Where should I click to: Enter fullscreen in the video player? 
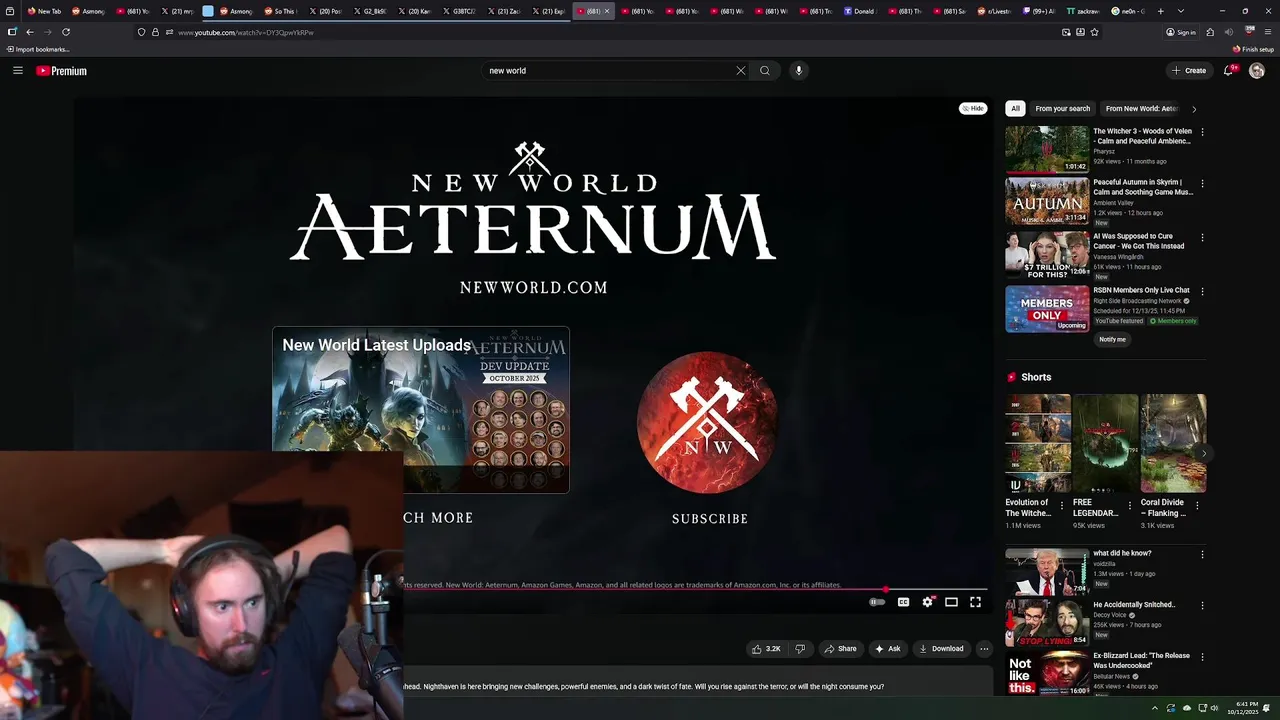click(975, 602)
